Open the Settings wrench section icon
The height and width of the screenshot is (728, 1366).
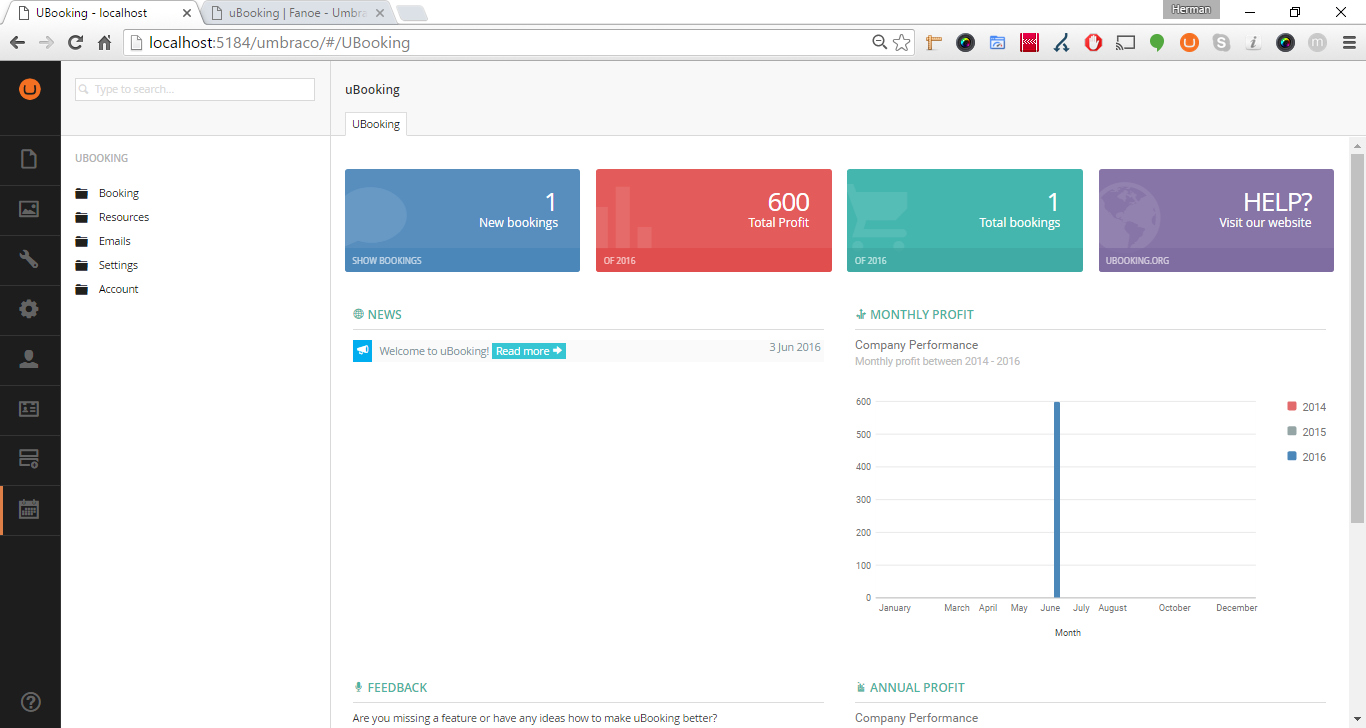pos(29,259)
